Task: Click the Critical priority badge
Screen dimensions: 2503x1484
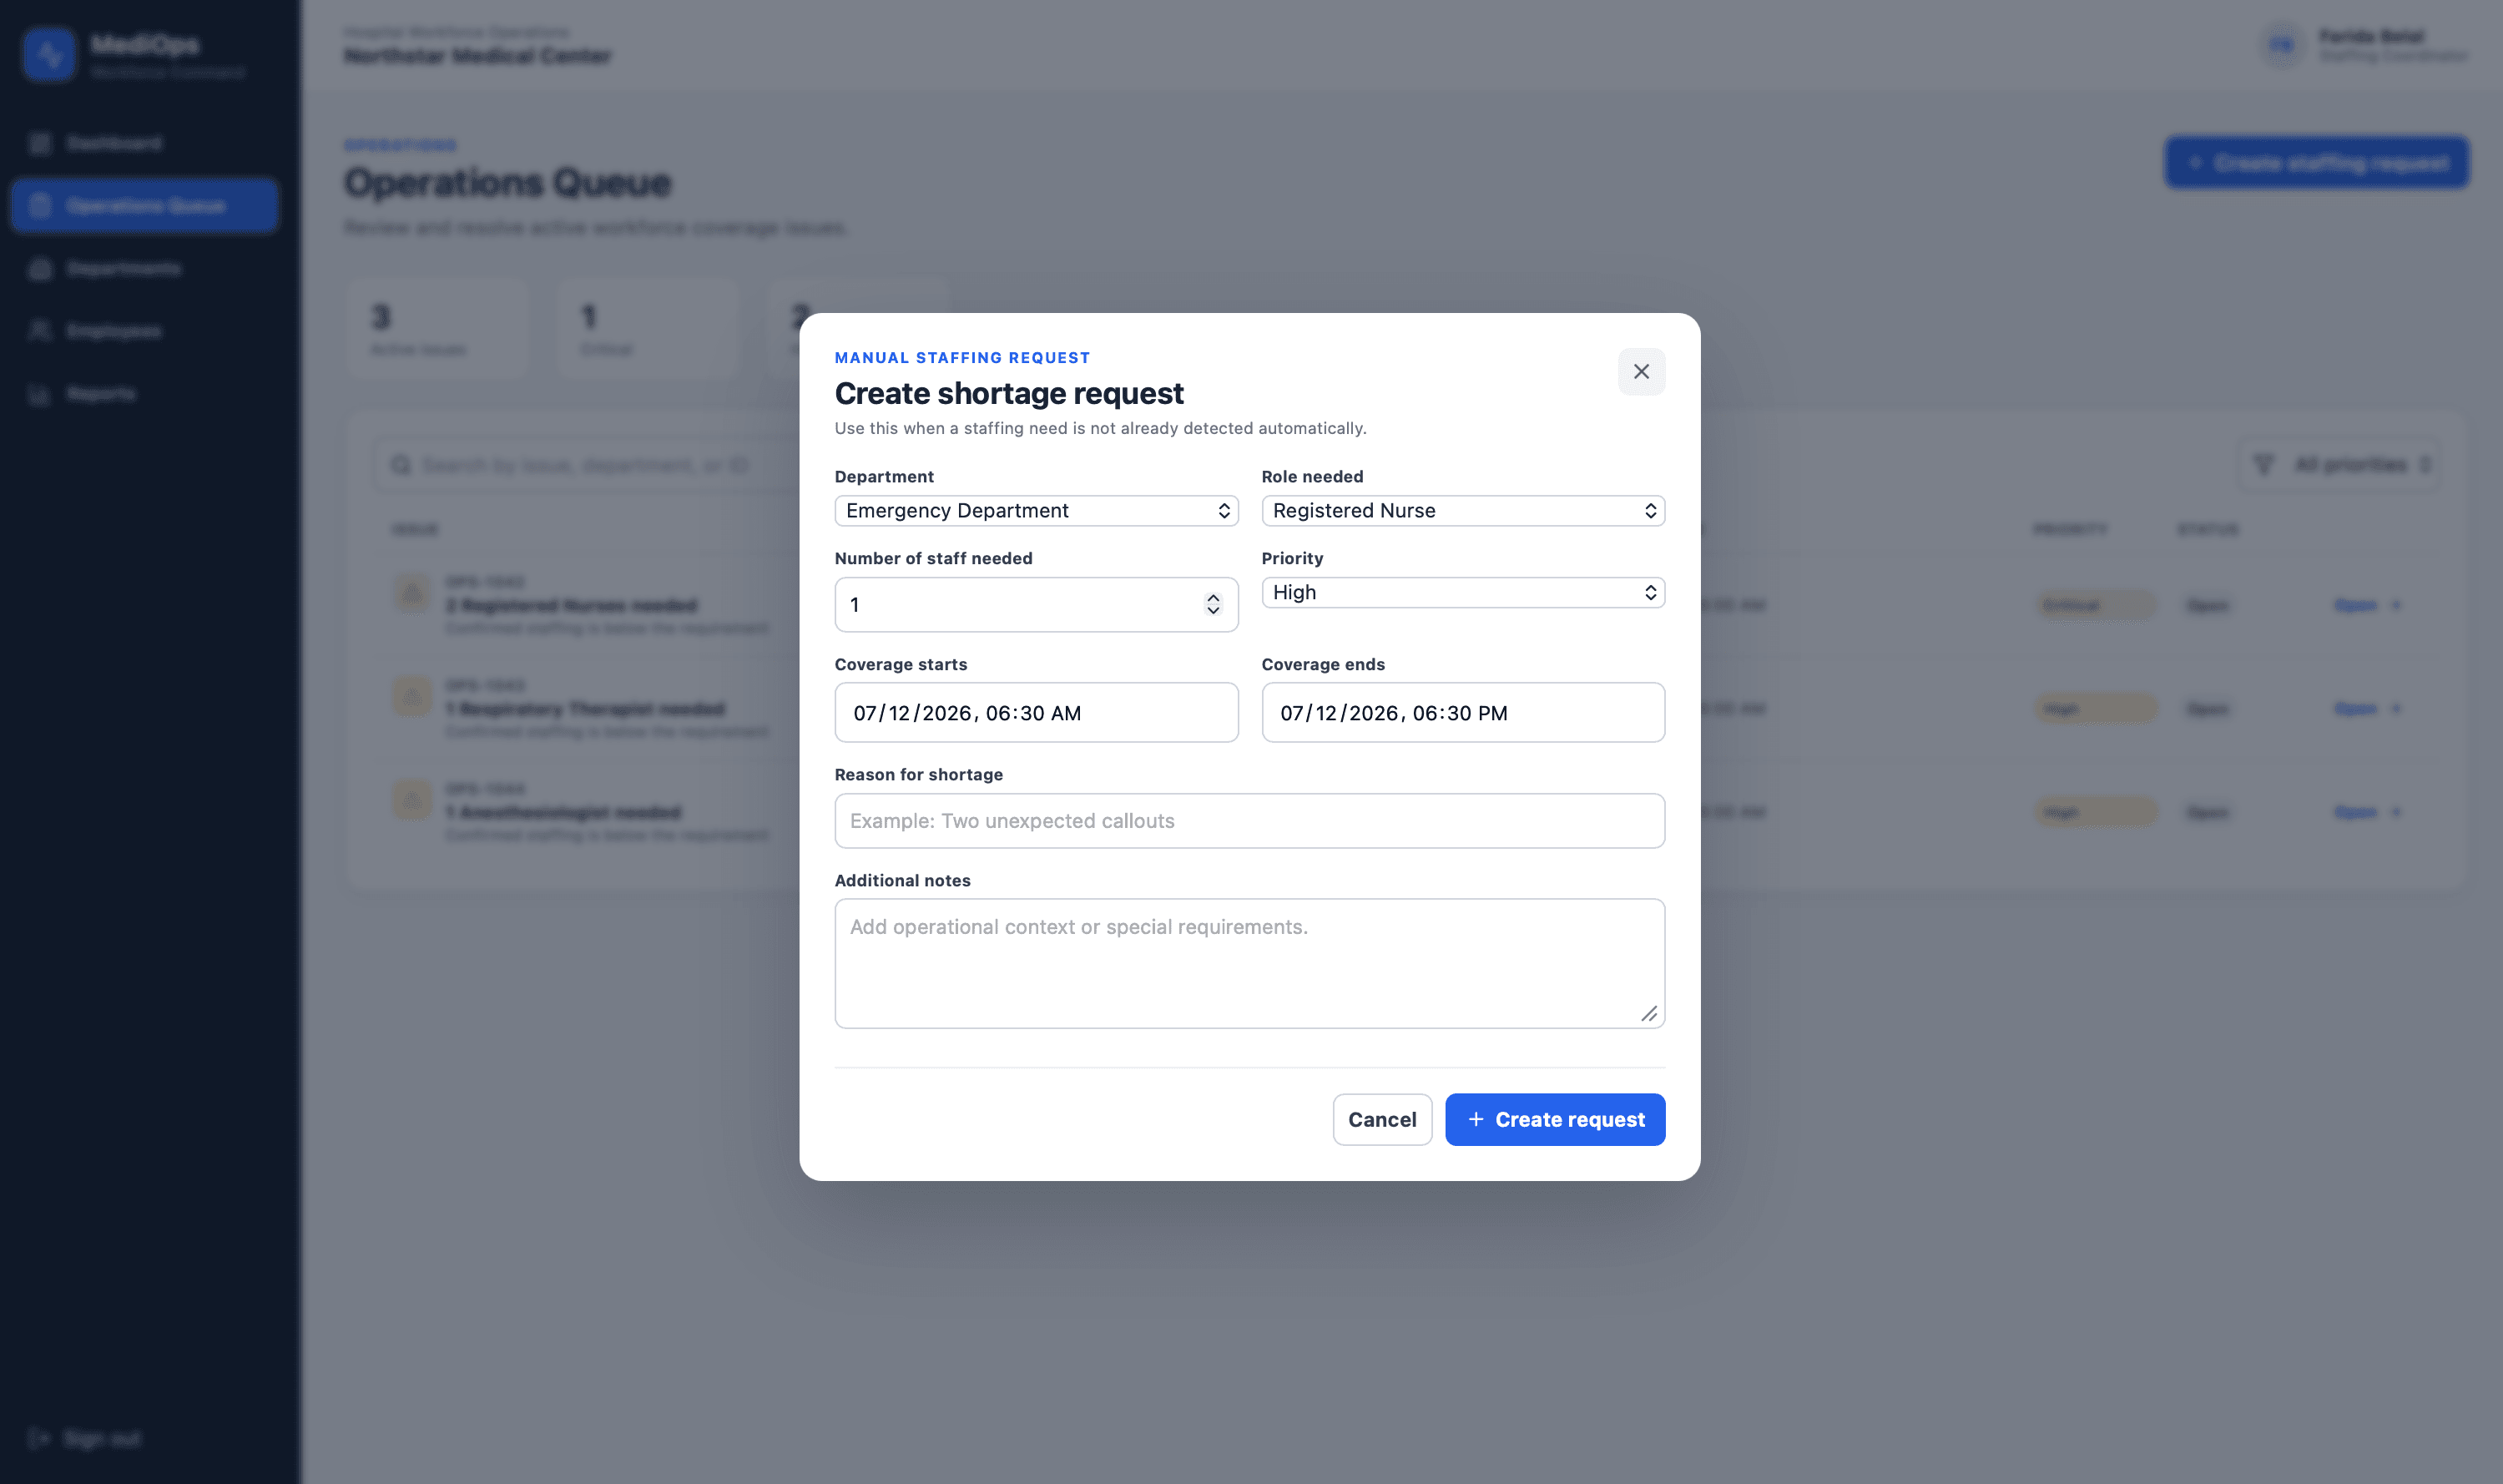Action: pos(2095,605)
